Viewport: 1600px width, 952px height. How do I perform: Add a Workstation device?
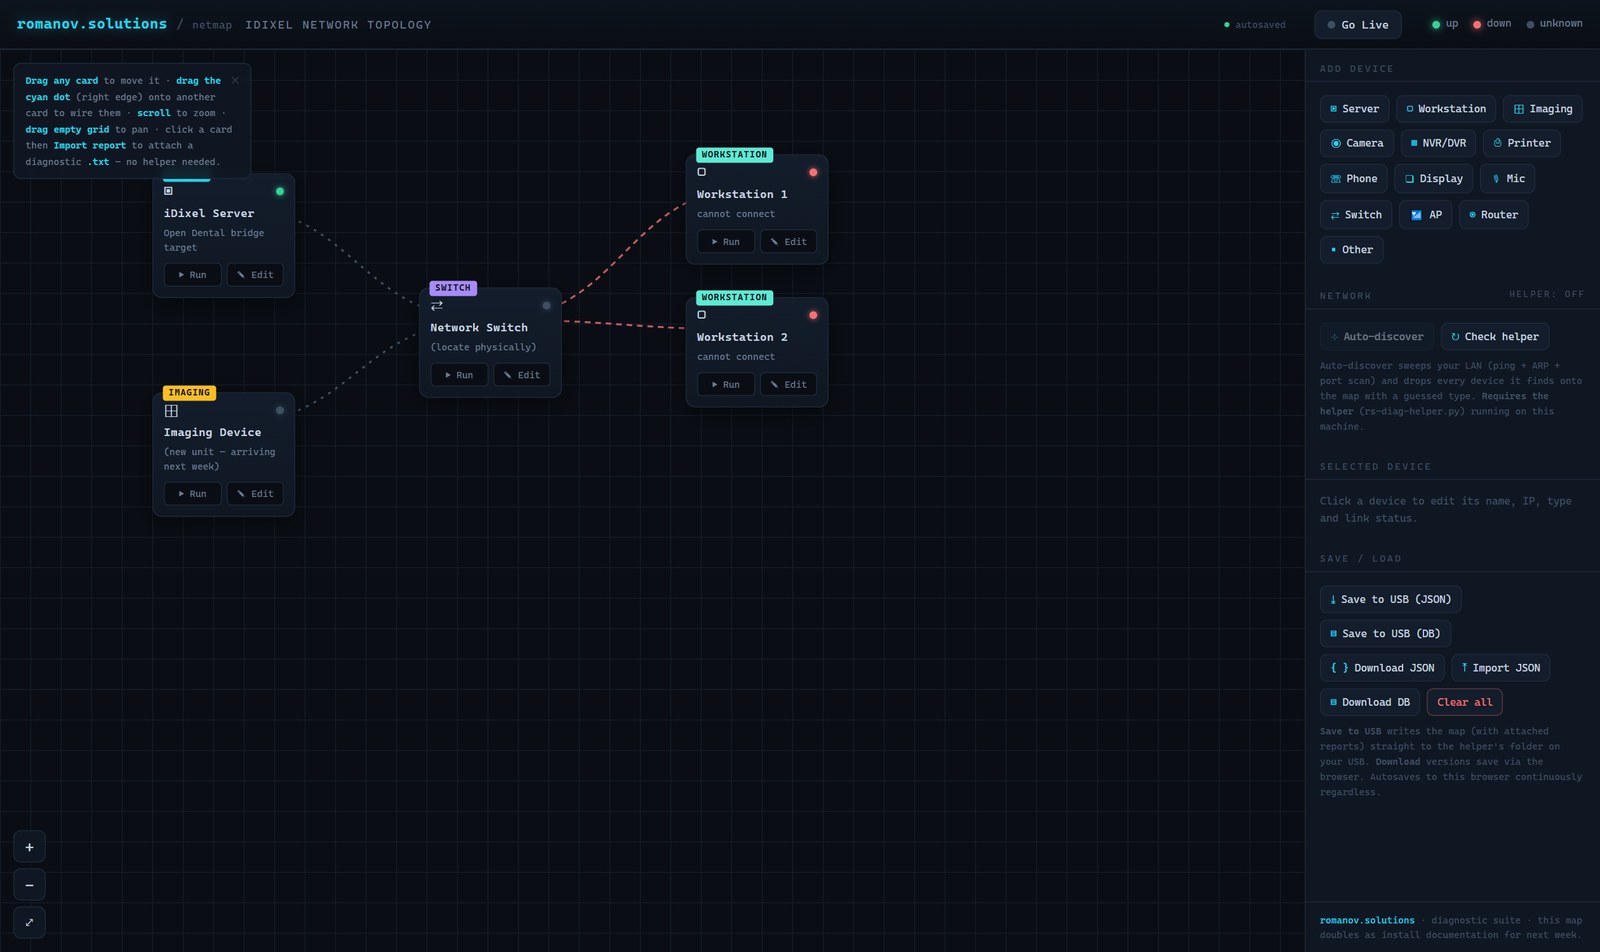pos(1446,109)
